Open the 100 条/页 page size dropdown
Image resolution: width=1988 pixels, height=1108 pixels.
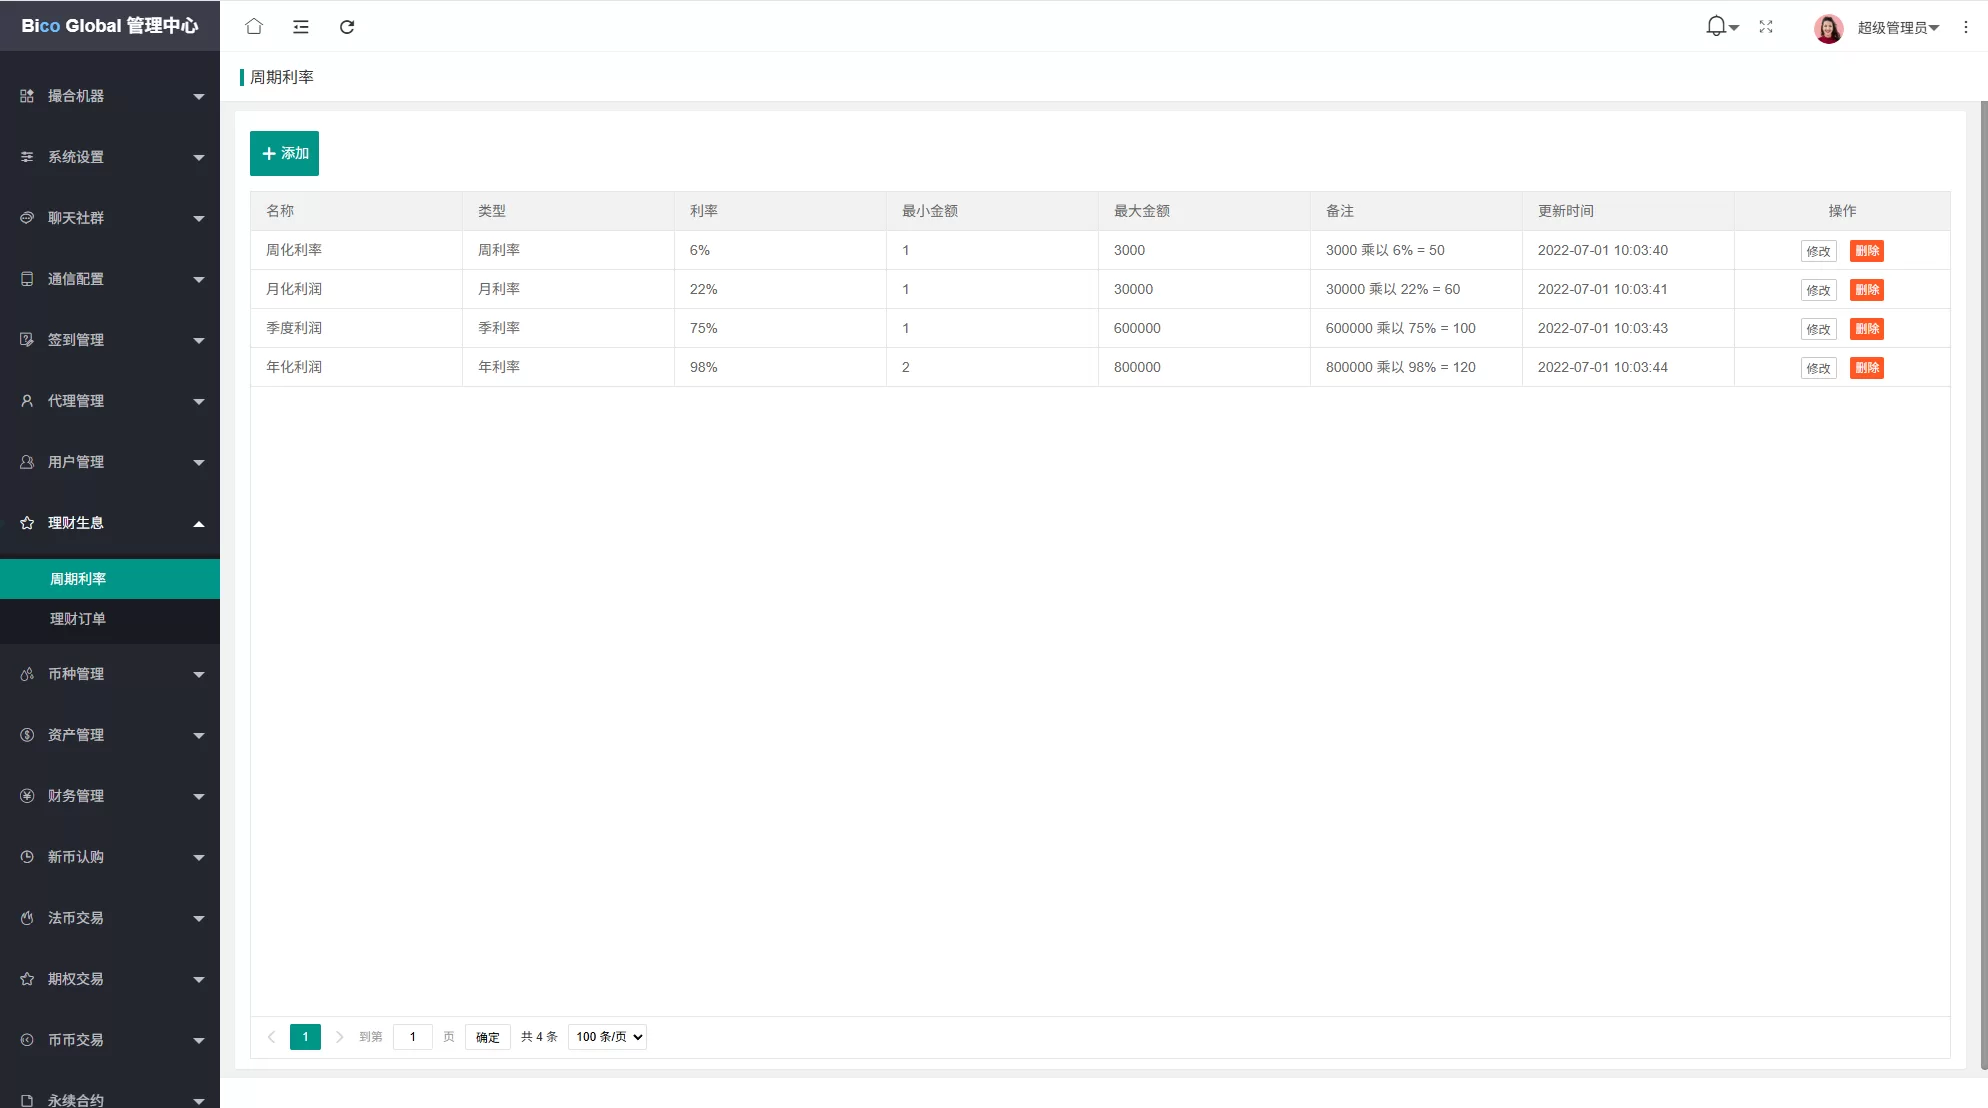pos(607,1037)
